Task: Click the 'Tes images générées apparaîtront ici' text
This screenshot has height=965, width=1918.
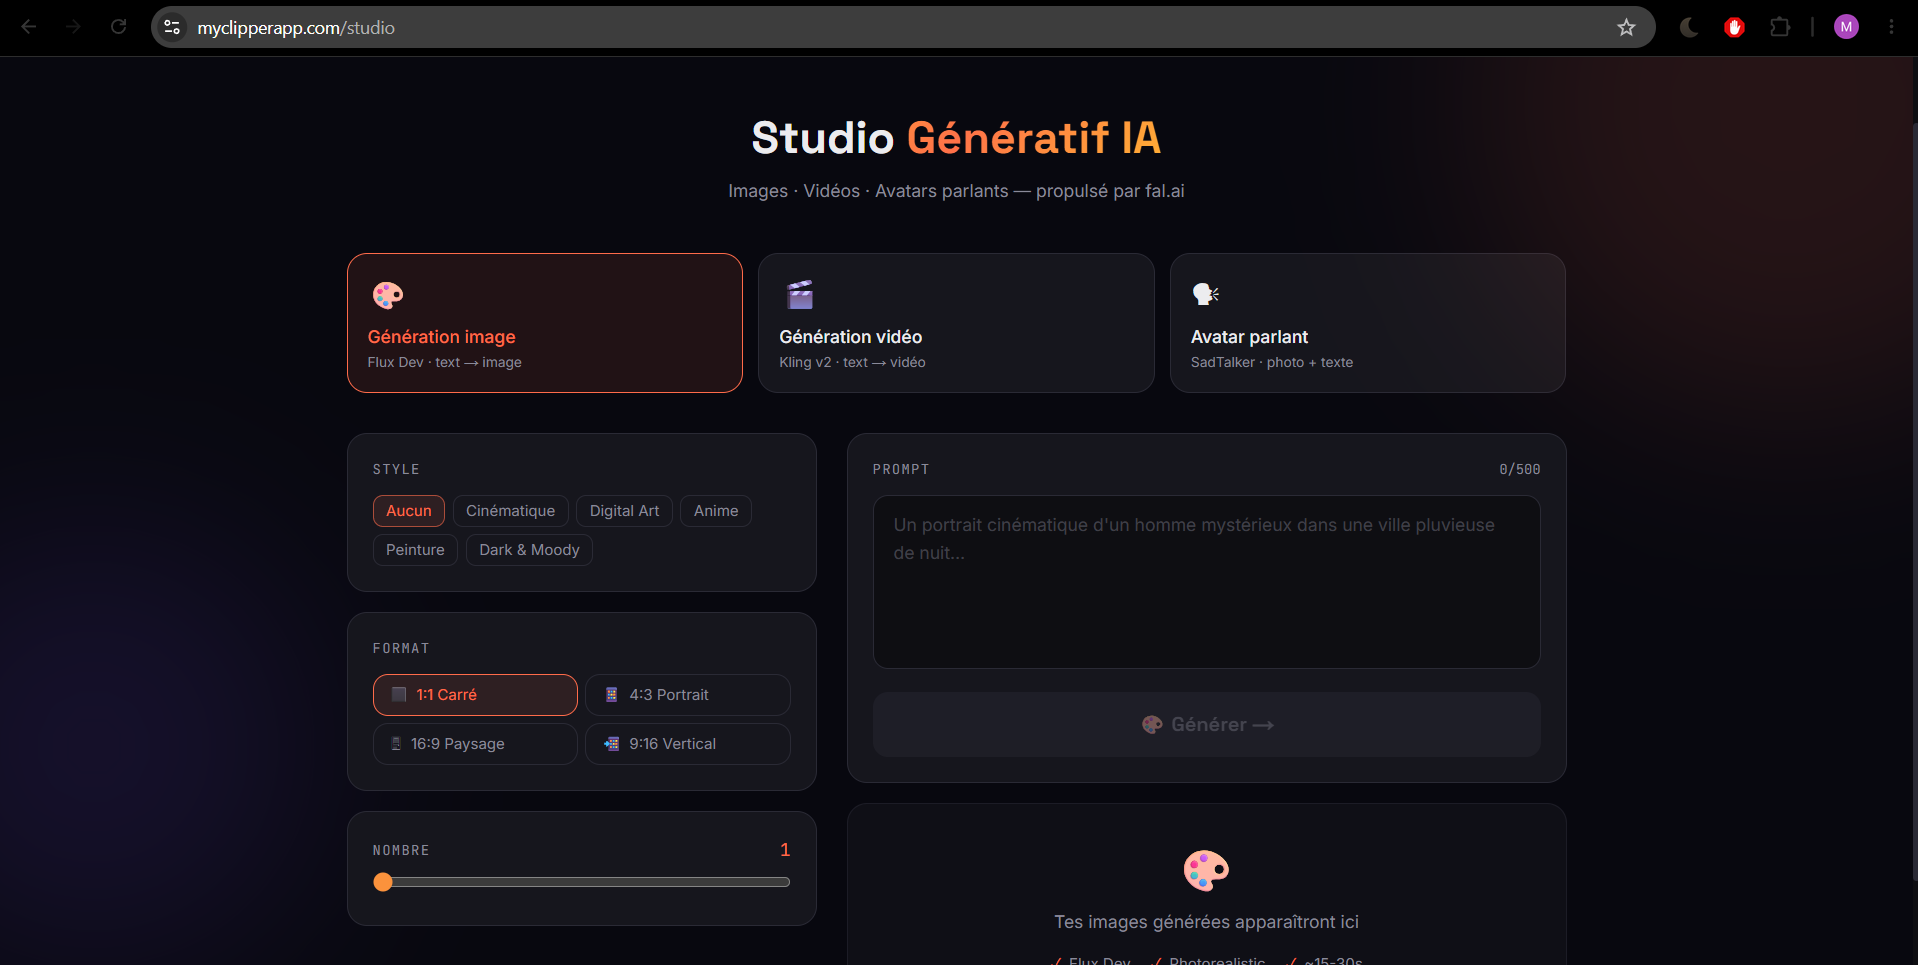Action: pos(1206,922)
